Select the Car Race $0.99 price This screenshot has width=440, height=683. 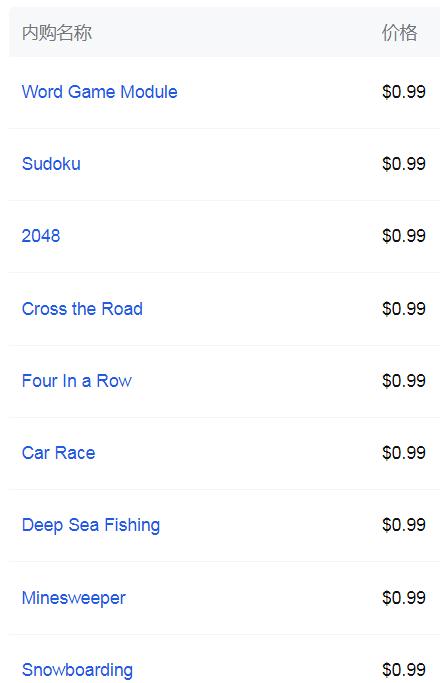click(x=404, y=453)
